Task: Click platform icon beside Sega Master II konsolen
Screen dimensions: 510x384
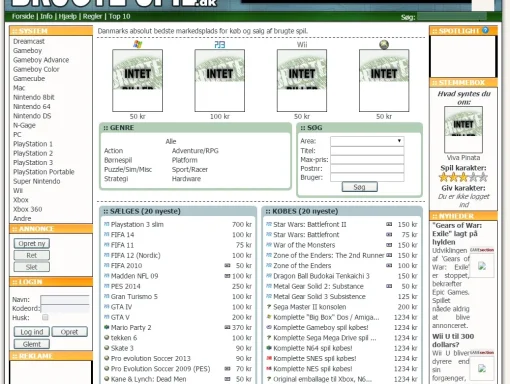Action: pos(269,307)
